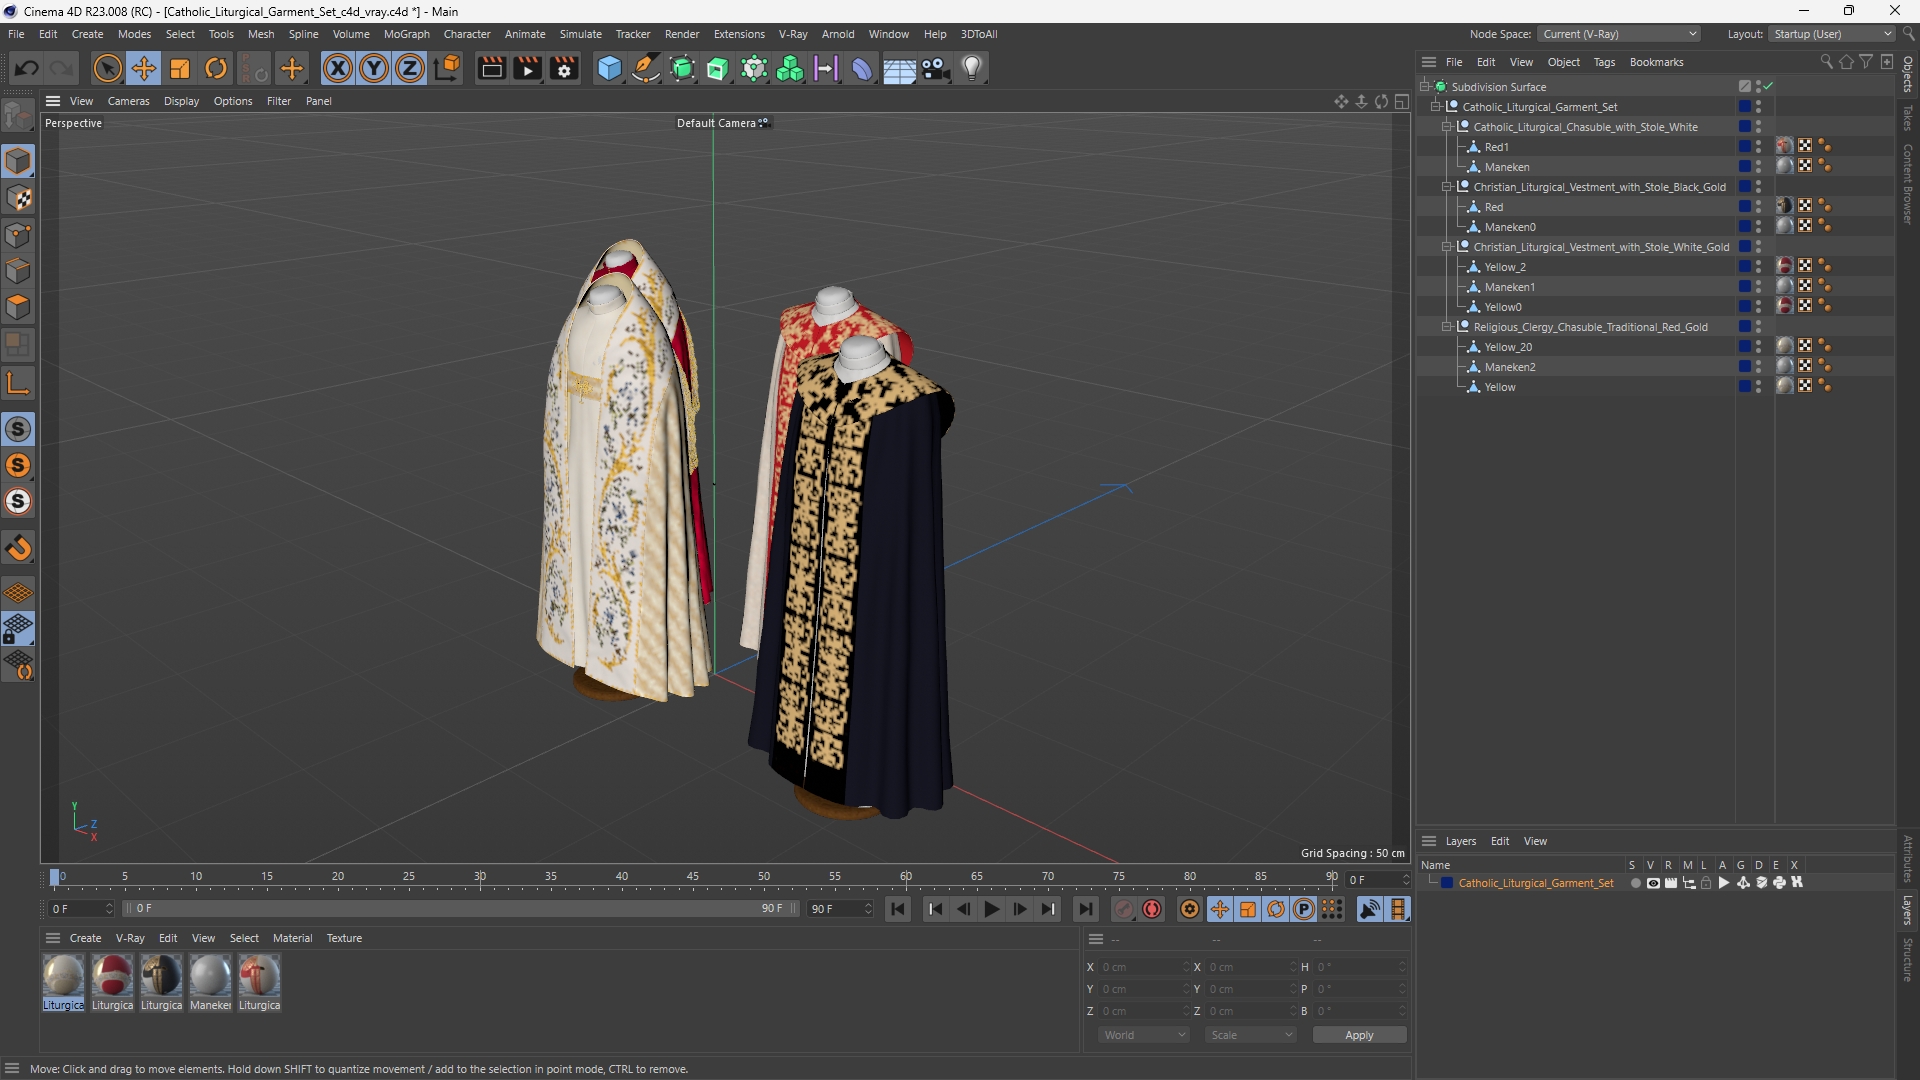The height and width of the screenshot is (1080, 1920).
Task: Activate the Move tool in toolbar
Action: 144,68
